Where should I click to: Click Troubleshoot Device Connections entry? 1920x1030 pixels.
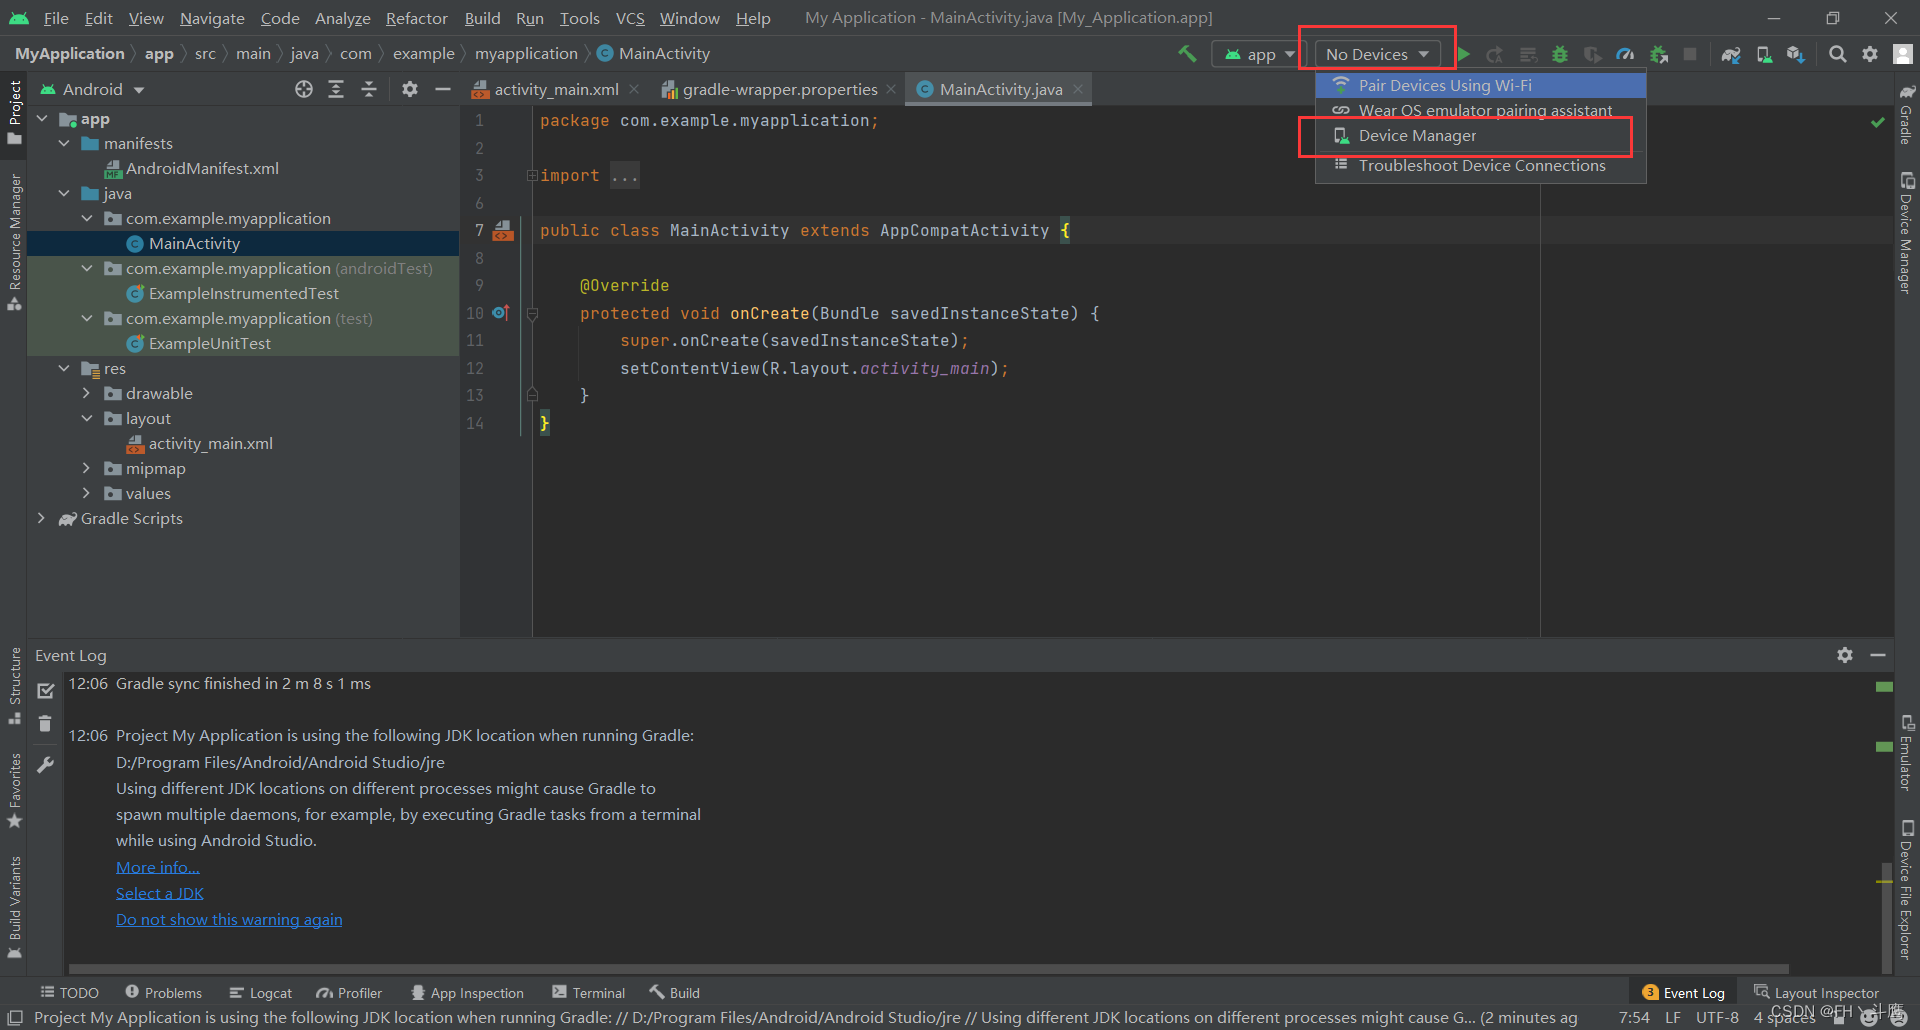click(1480, 166)
